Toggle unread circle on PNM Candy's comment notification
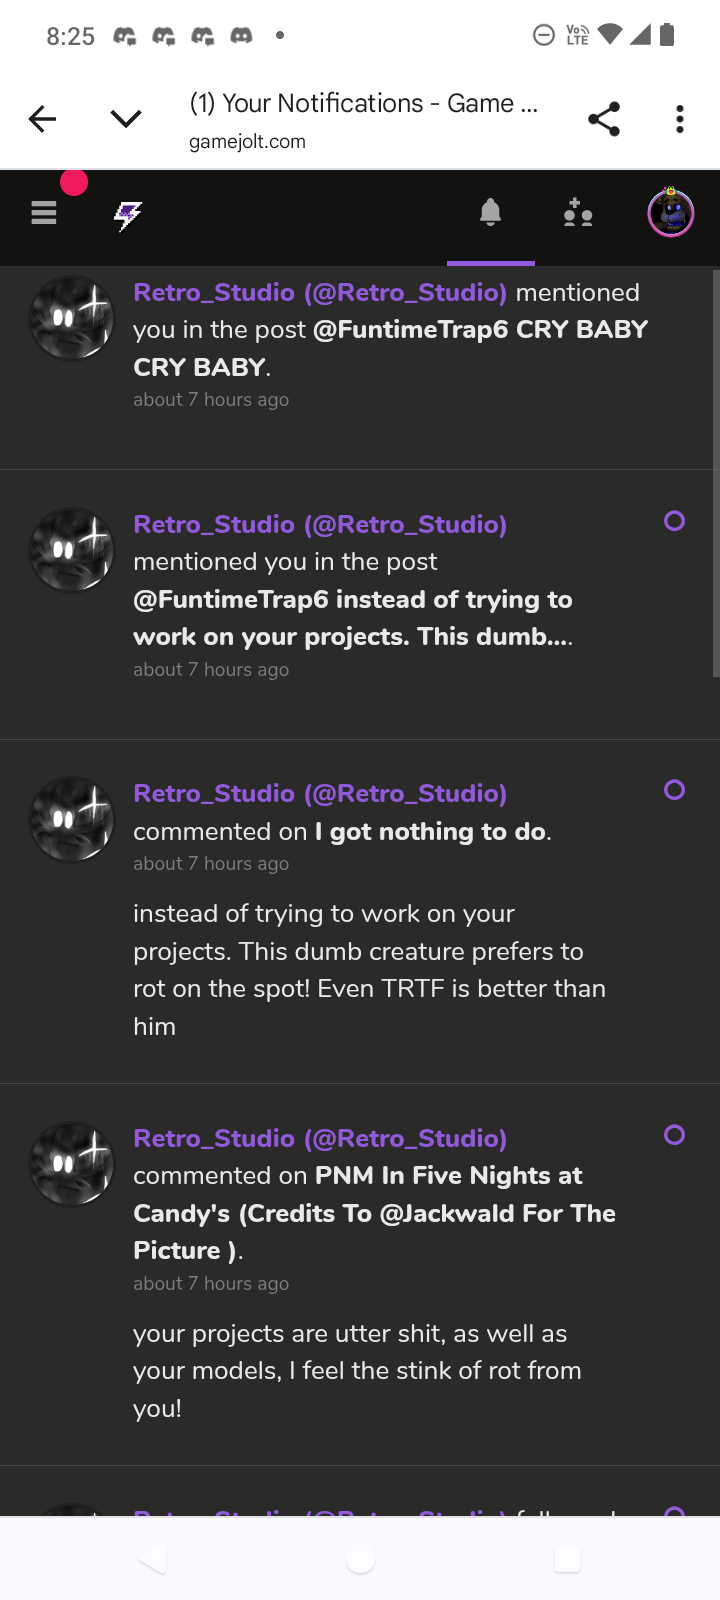Screen dimensions: 720x1600 tap(675, 1135)
